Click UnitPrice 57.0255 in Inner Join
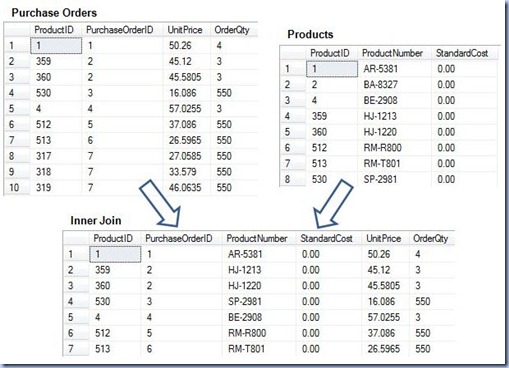 click(x=384, y=317)
